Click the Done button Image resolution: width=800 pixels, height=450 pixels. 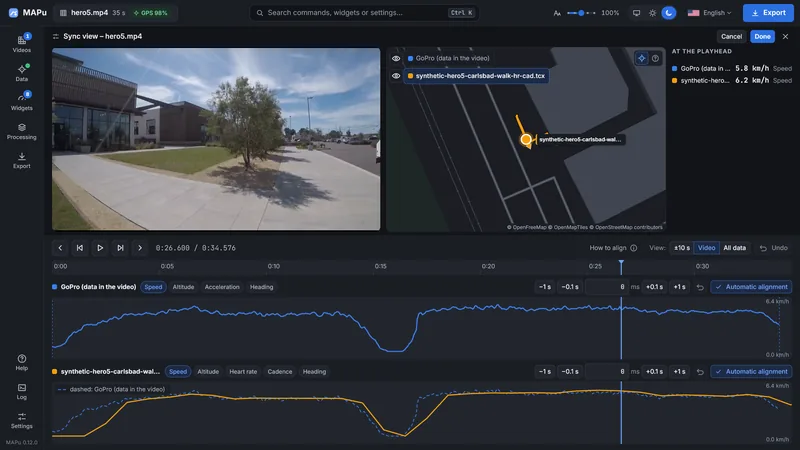762,36
